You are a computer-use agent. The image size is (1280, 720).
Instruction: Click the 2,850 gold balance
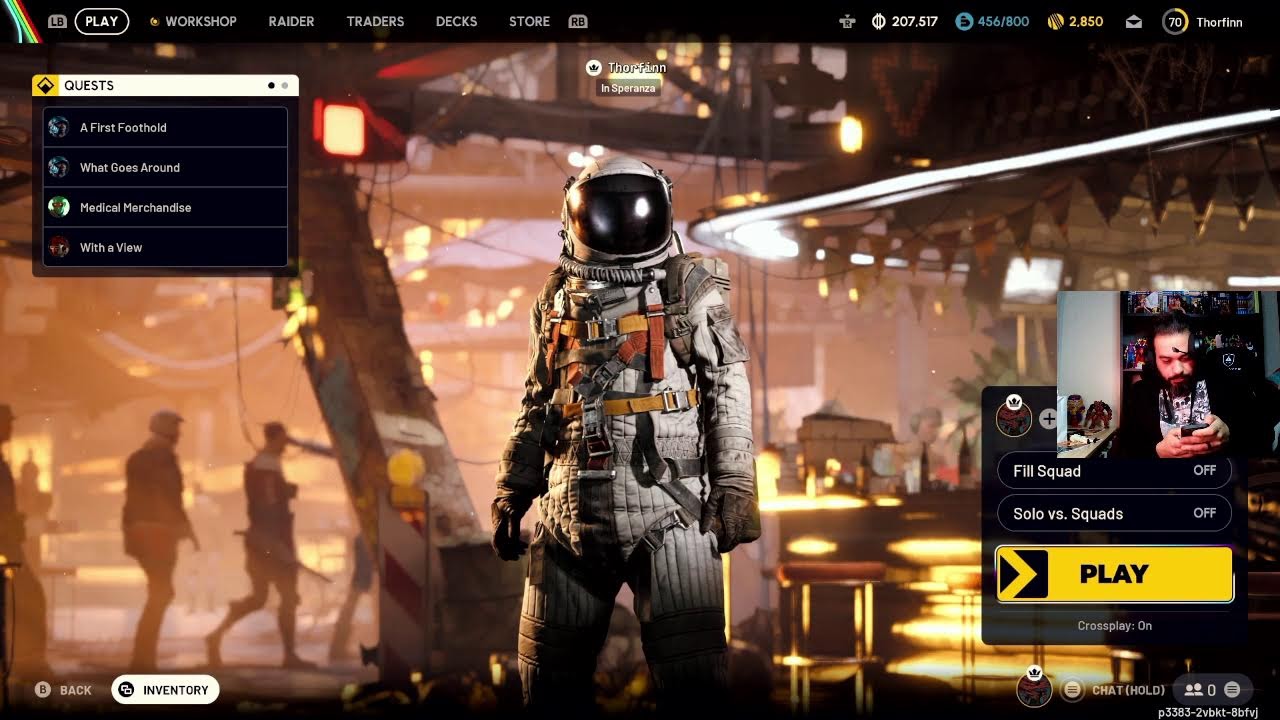point(1086,21)
